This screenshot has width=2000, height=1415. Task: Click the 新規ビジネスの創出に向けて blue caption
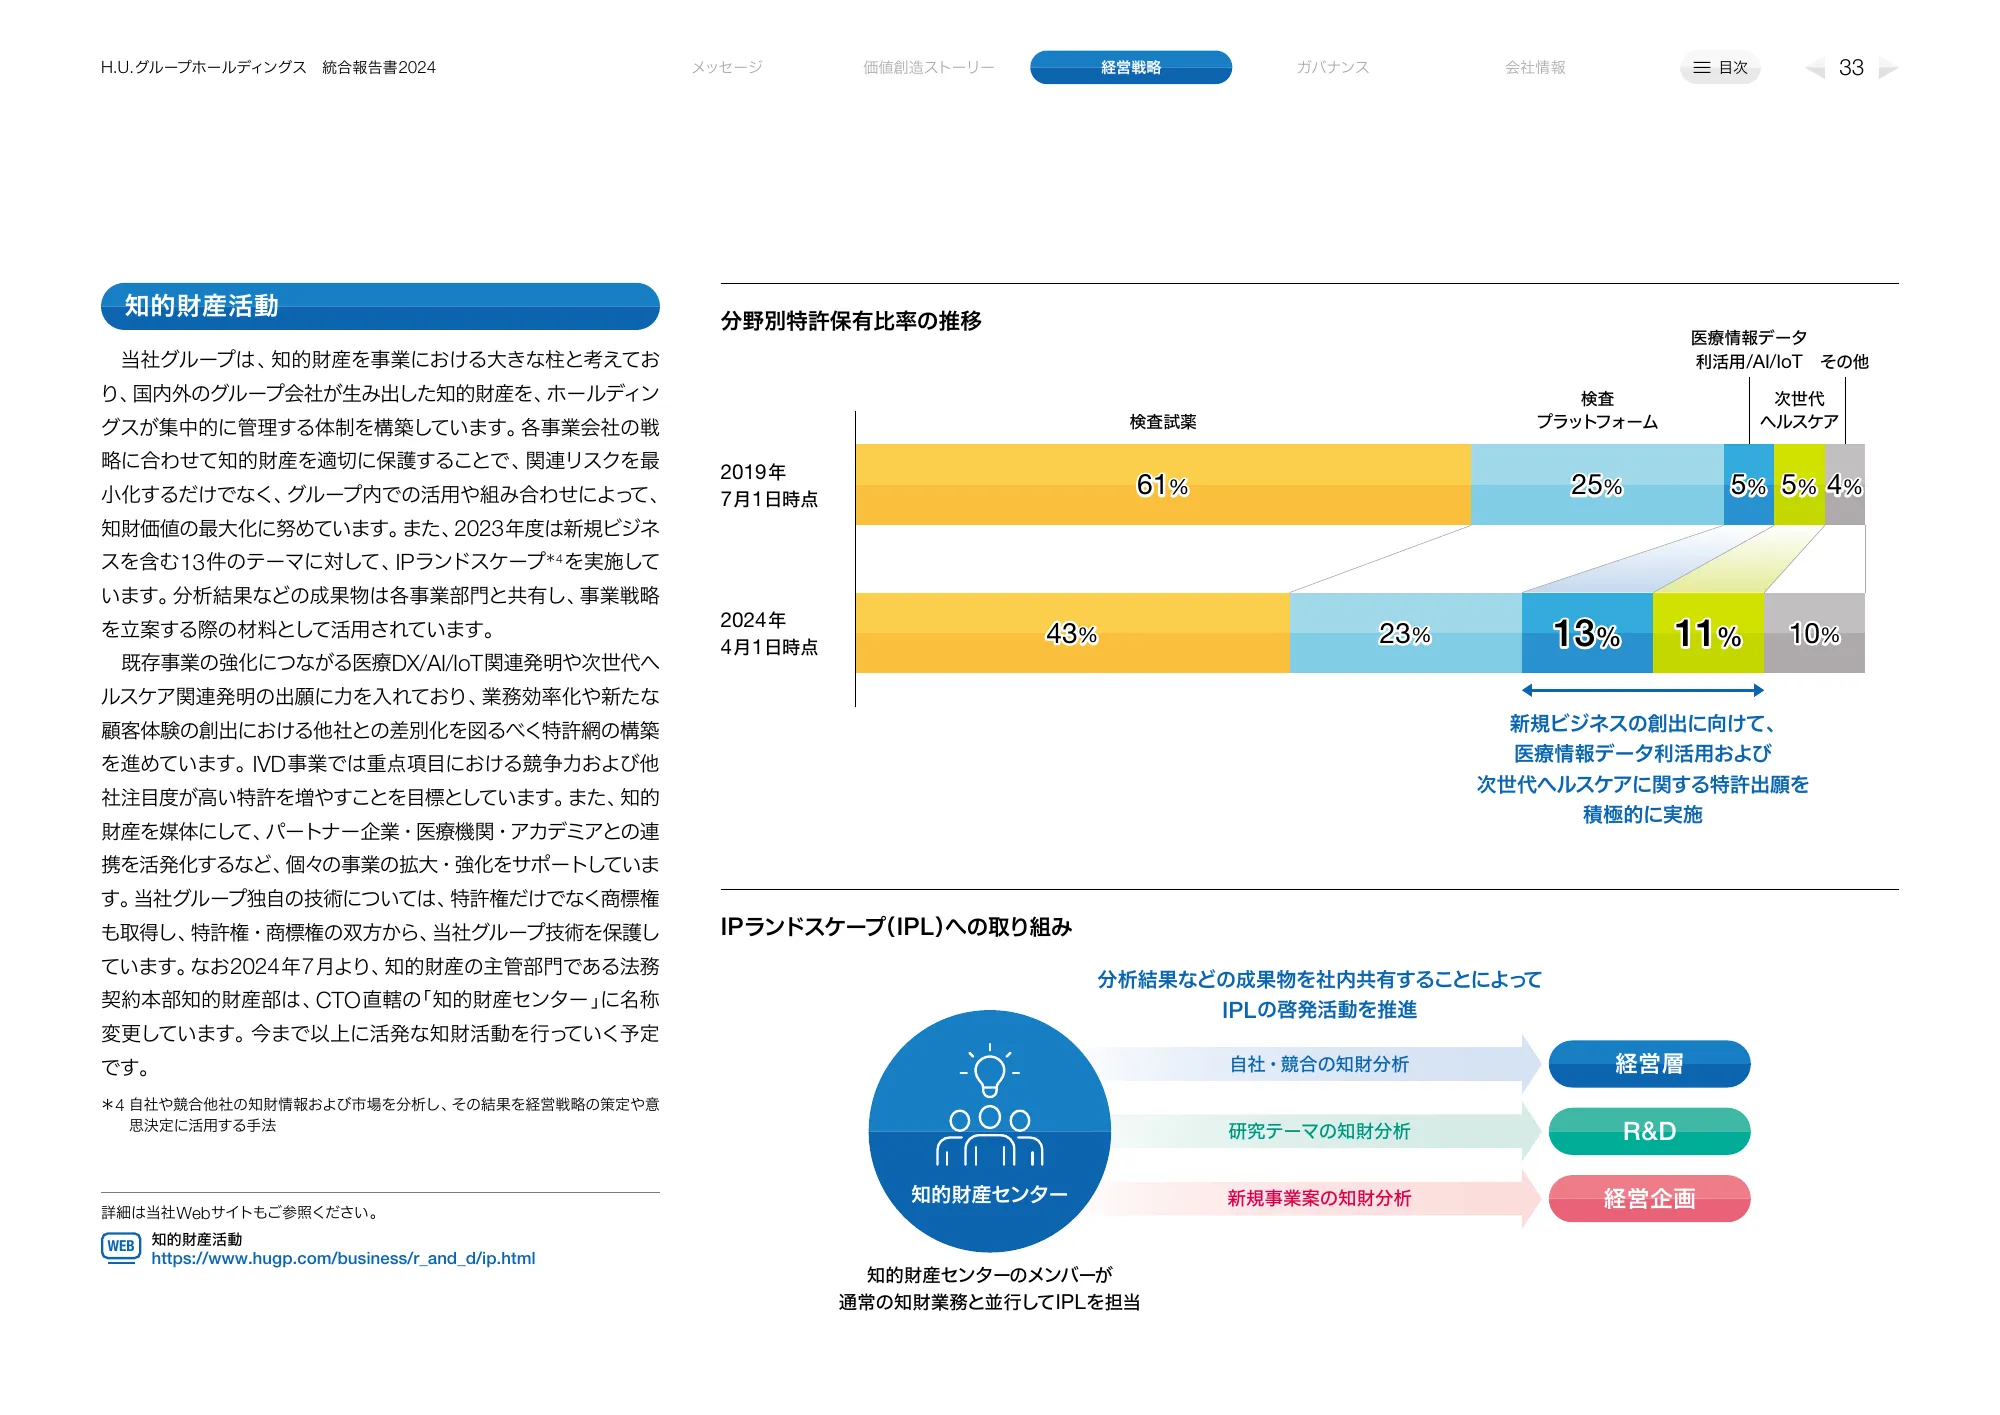1642,769
